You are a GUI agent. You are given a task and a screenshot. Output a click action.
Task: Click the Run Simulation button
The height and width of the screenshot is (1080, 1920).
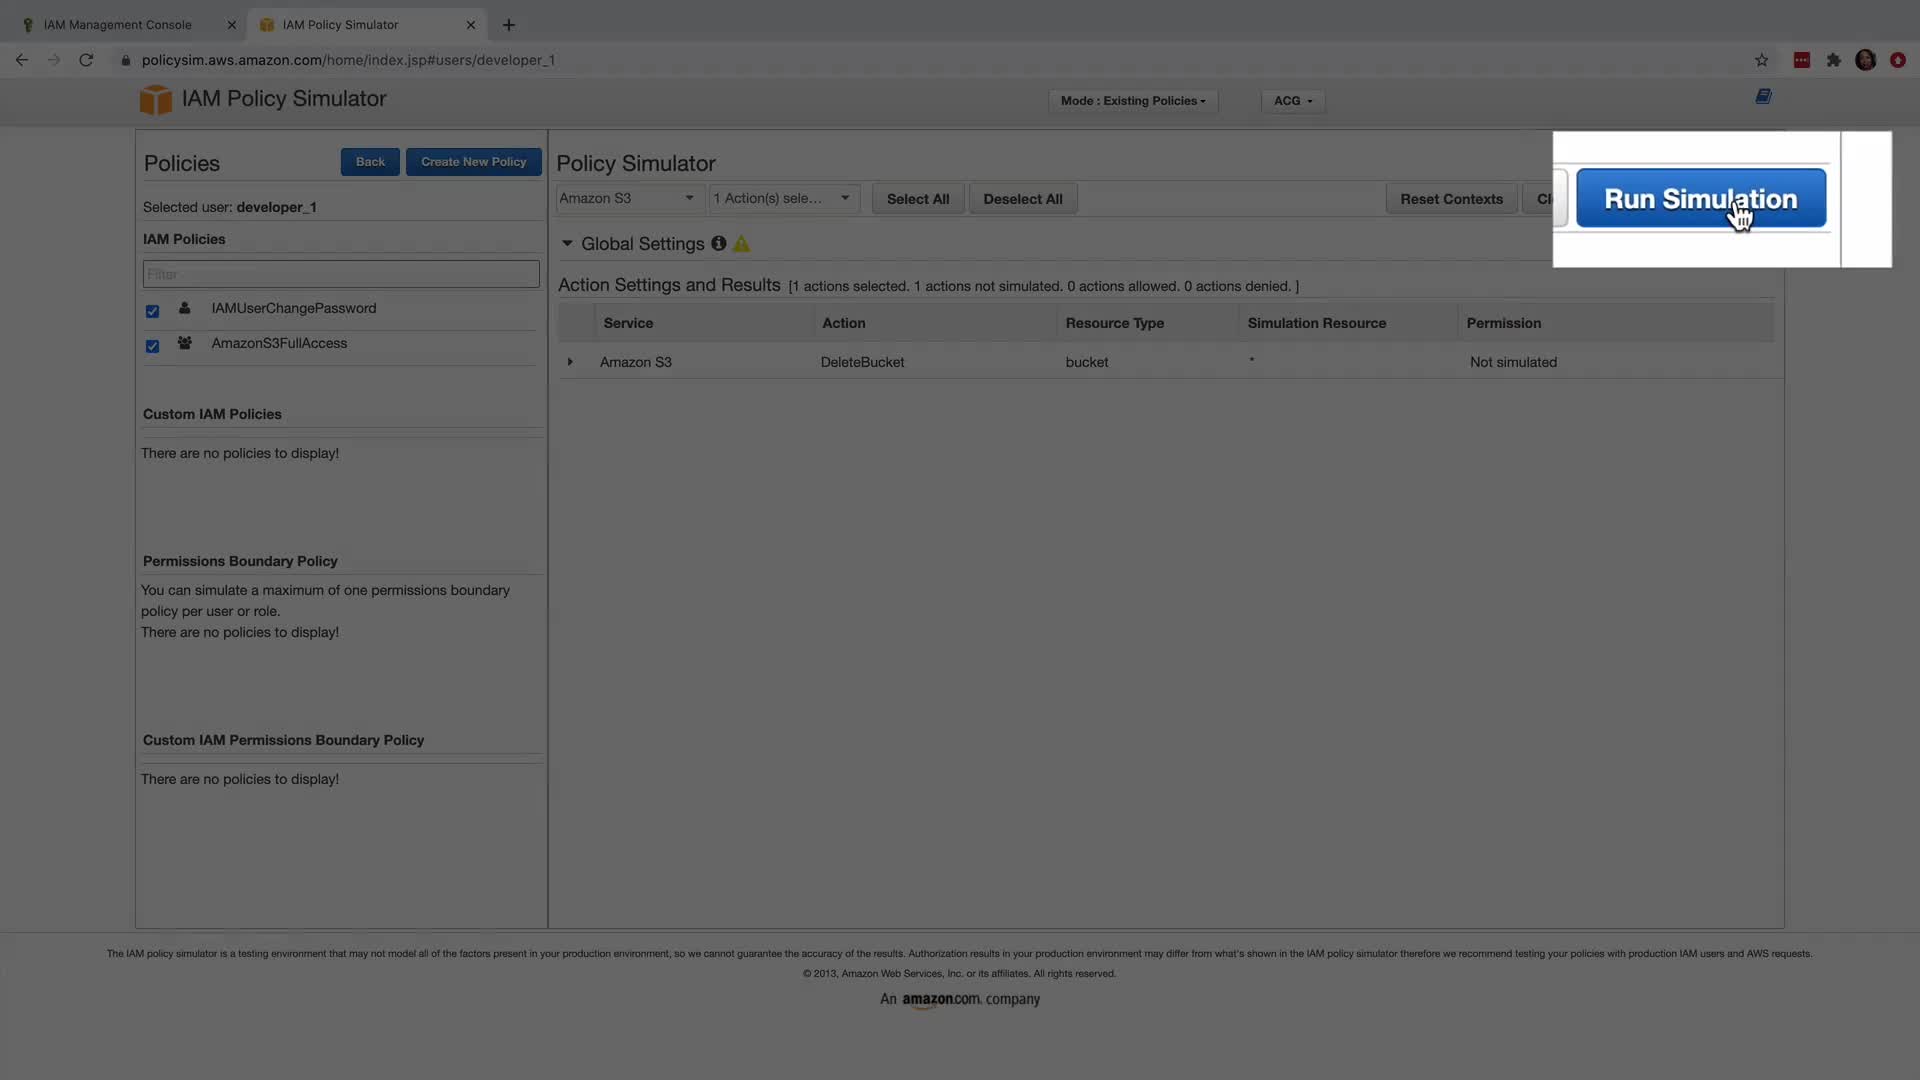click(1700, 199)
